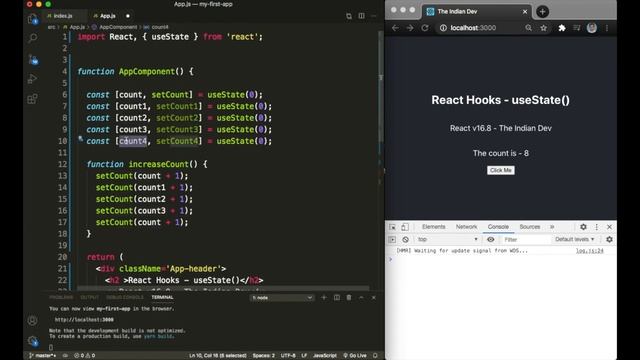
Task: Open DevTools customize three-dot menu
Action: pos(597,227)
